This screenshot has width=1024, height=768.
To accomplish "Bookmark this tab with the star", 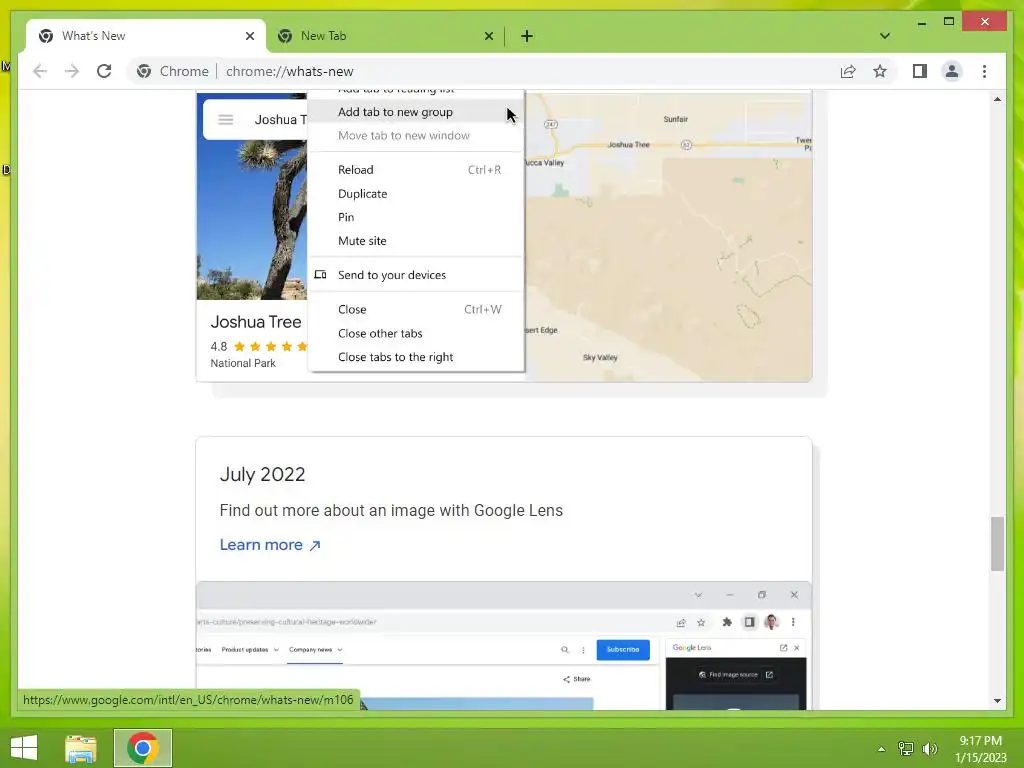I will click(x=880, y=71).
